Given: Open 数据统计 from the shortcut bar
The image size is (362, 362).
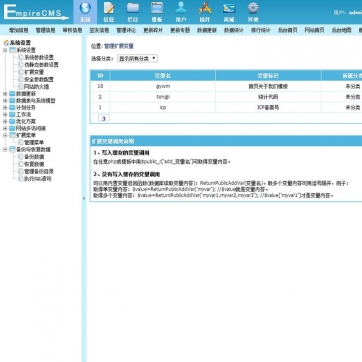Looking at the screenshot, I should pos(234,30).
